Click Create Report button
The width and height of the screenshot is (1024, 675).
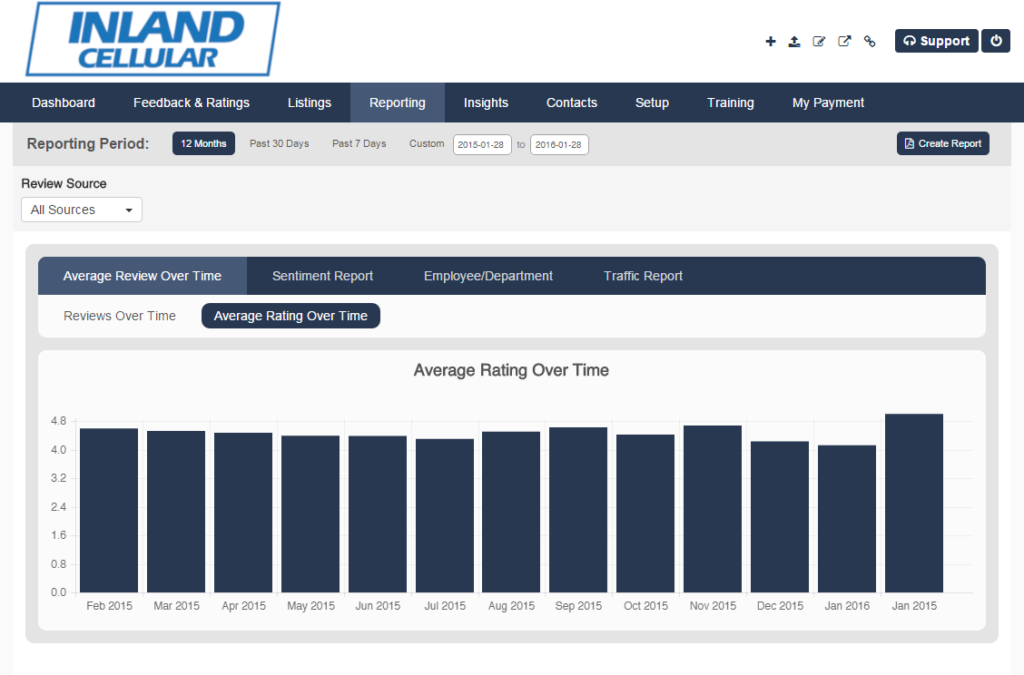(943, 144)
